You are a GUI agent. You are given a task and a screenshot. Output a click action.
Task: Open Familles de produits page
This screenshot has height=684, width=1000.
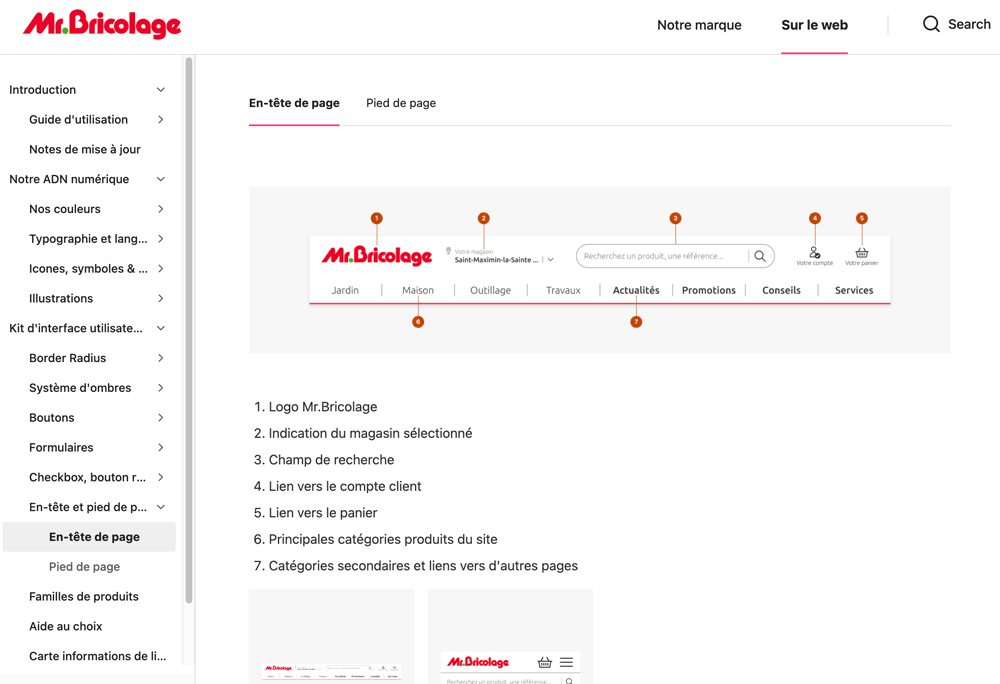pos(84,597)
